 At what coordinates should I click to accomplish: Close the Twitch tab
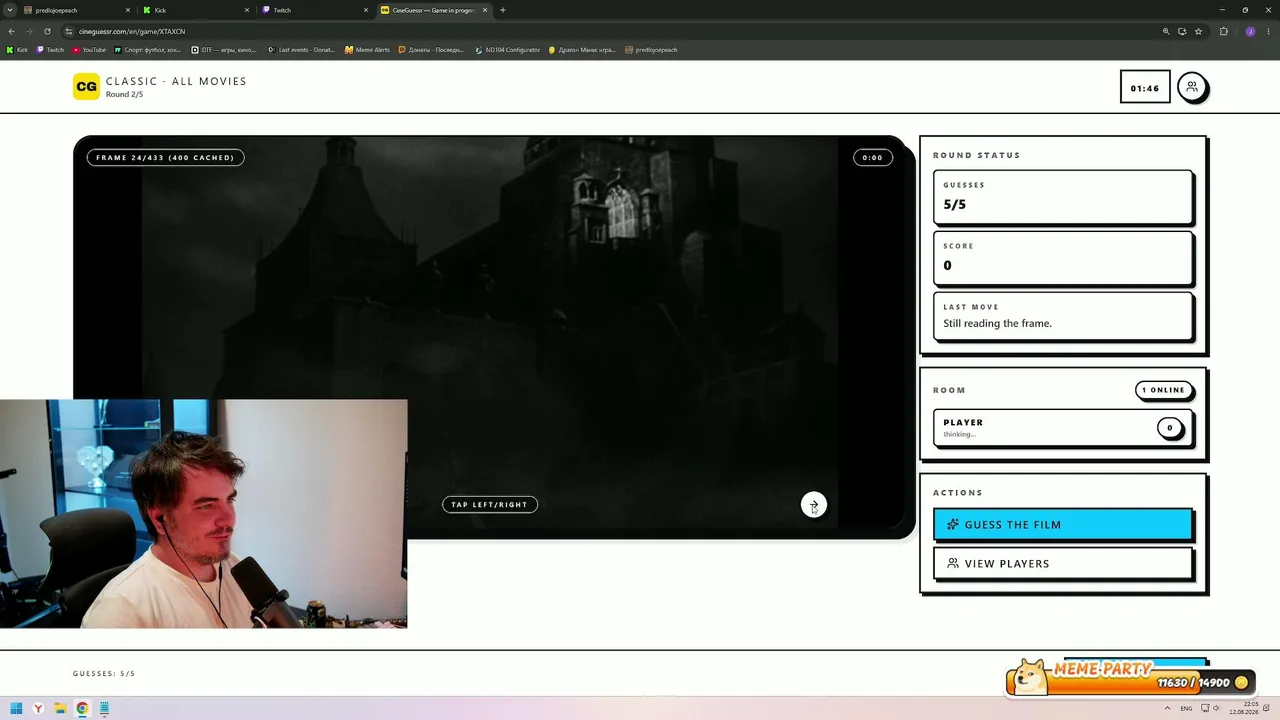366,10
